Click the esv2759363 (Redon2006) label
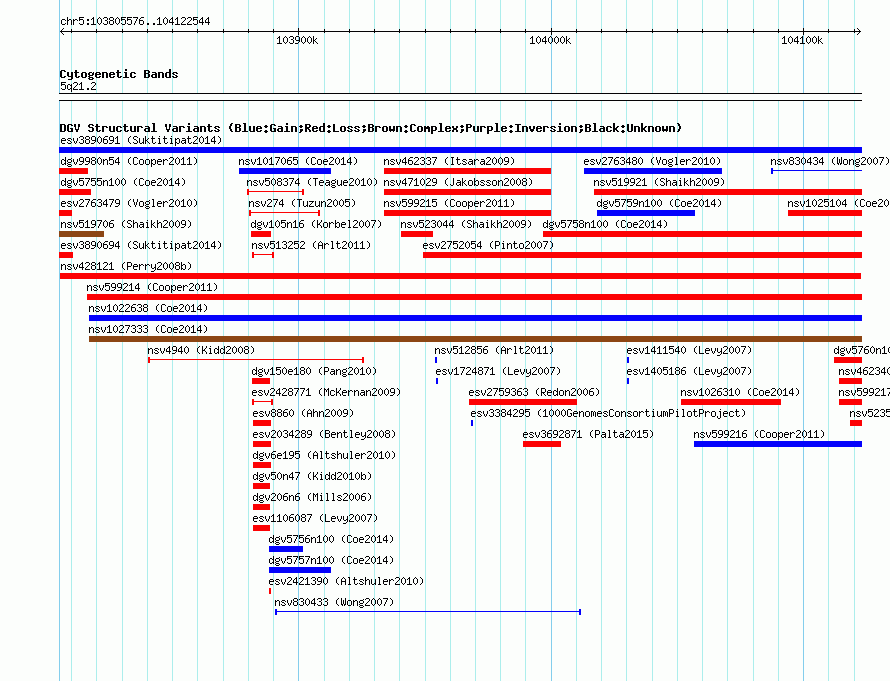This screenshot has height=681, width=890. pyautogui.click(x=534, y=392)
